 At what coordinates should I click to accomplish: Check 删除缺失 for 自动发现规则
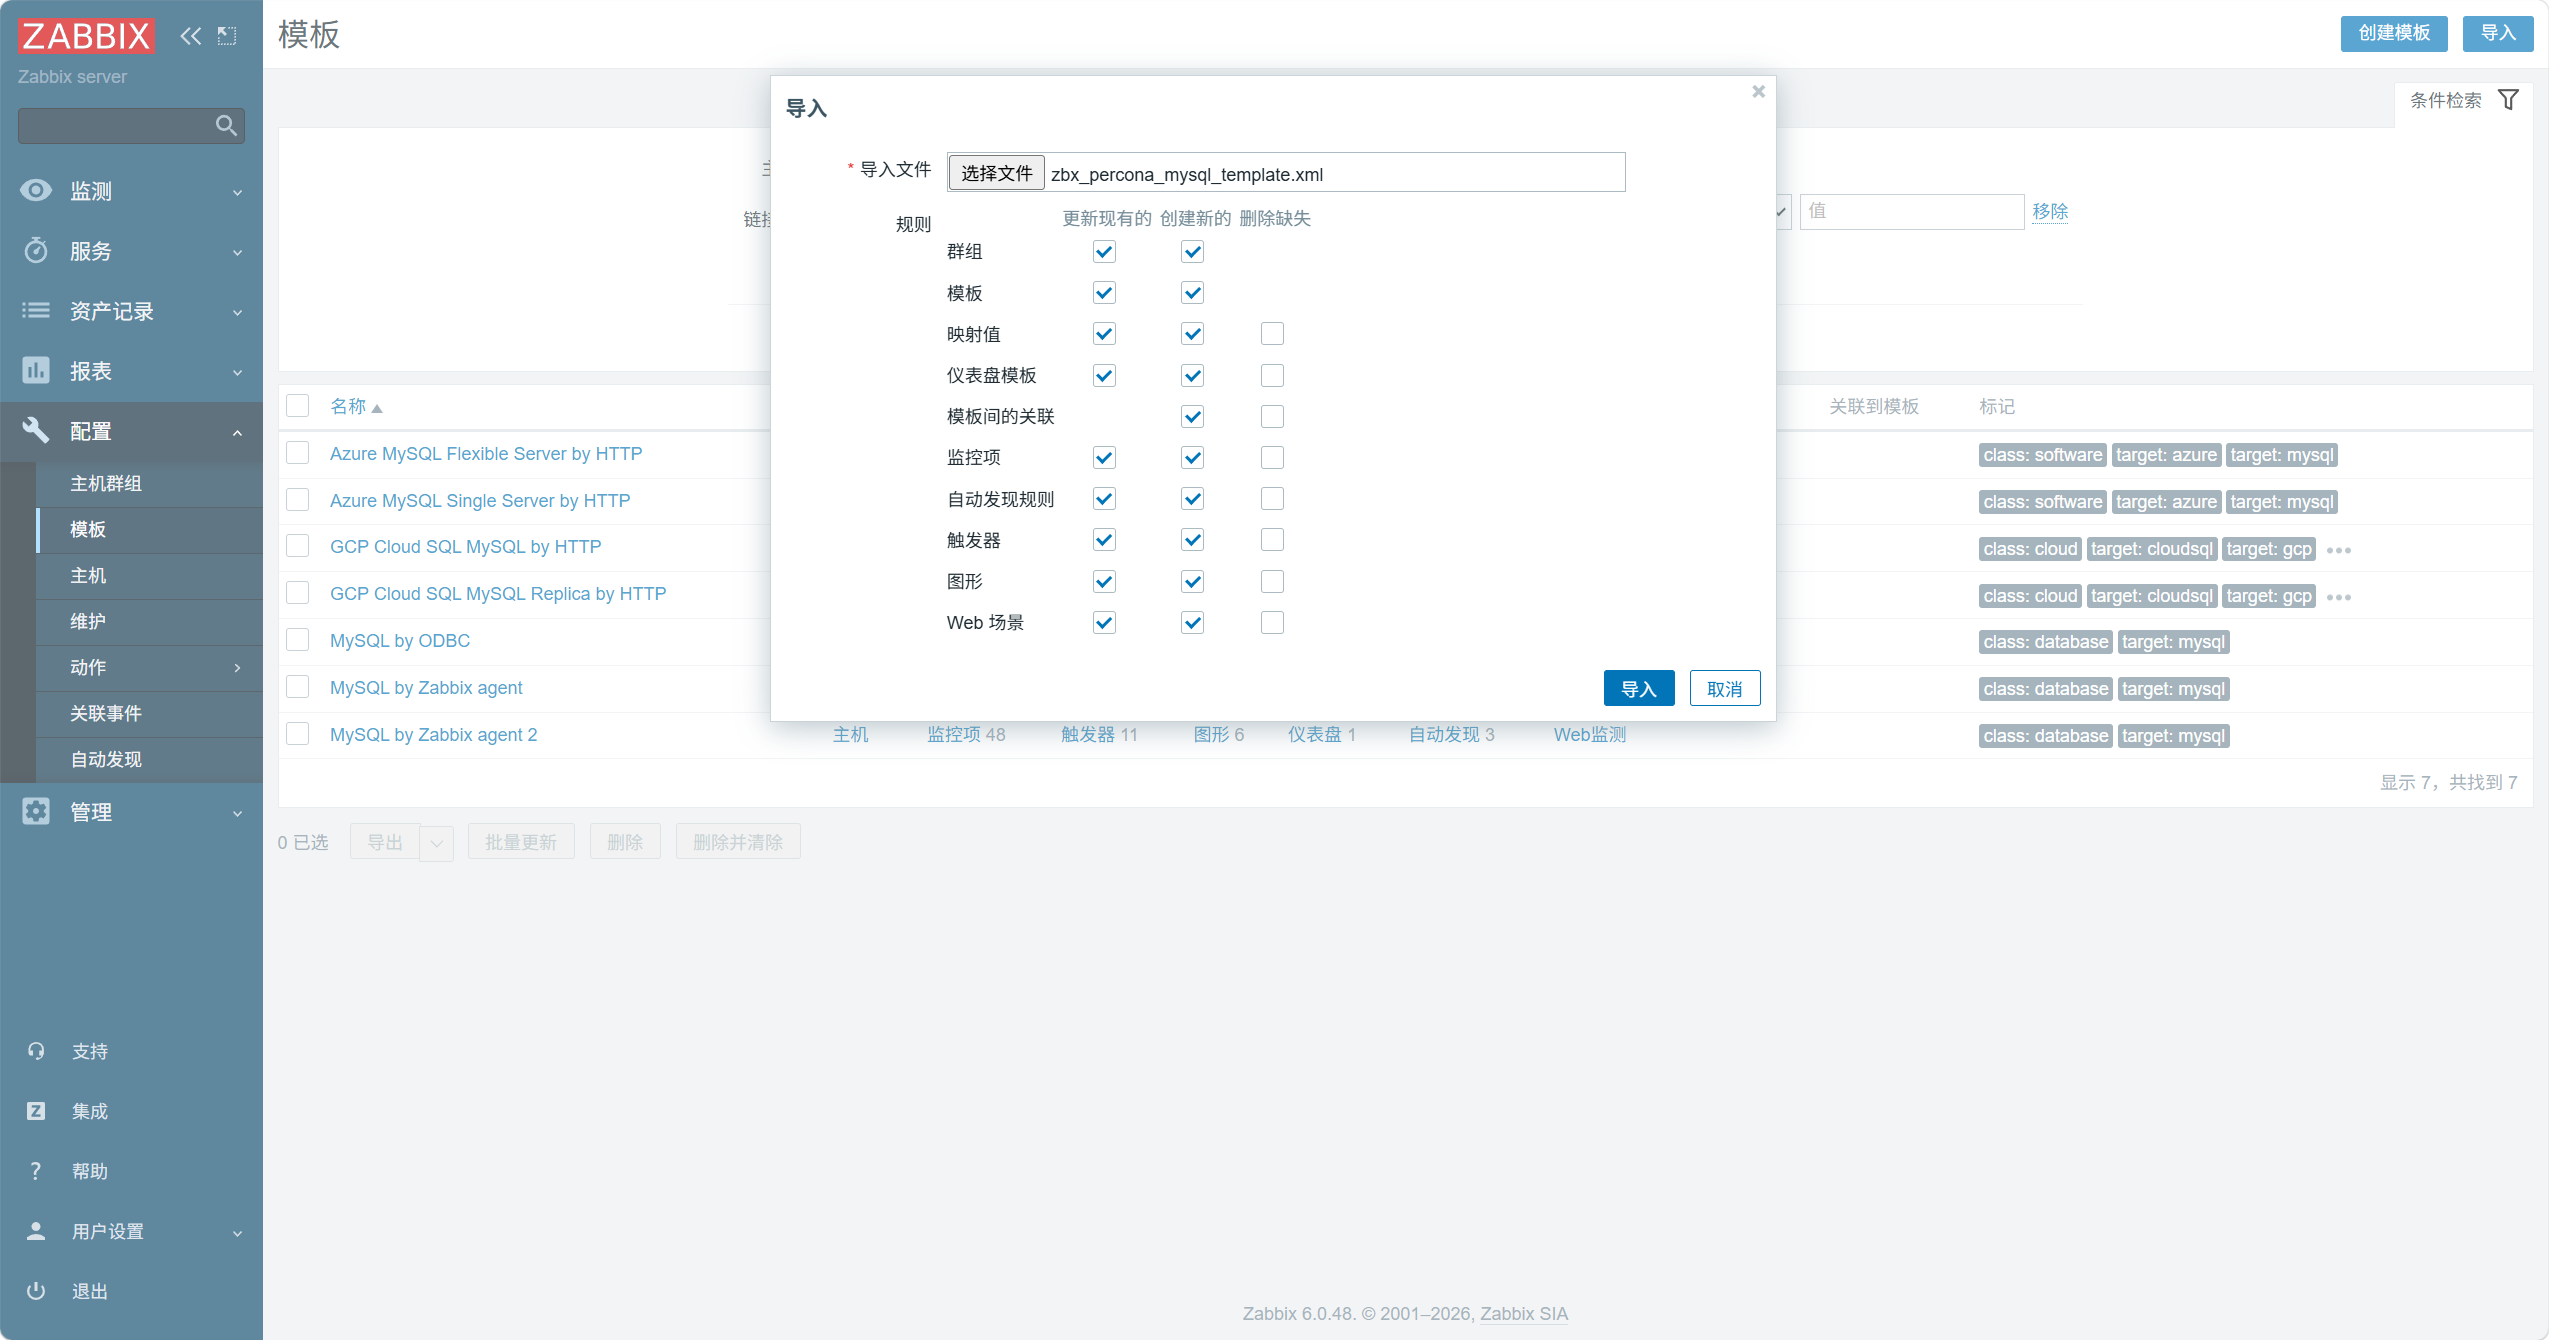1272,499
